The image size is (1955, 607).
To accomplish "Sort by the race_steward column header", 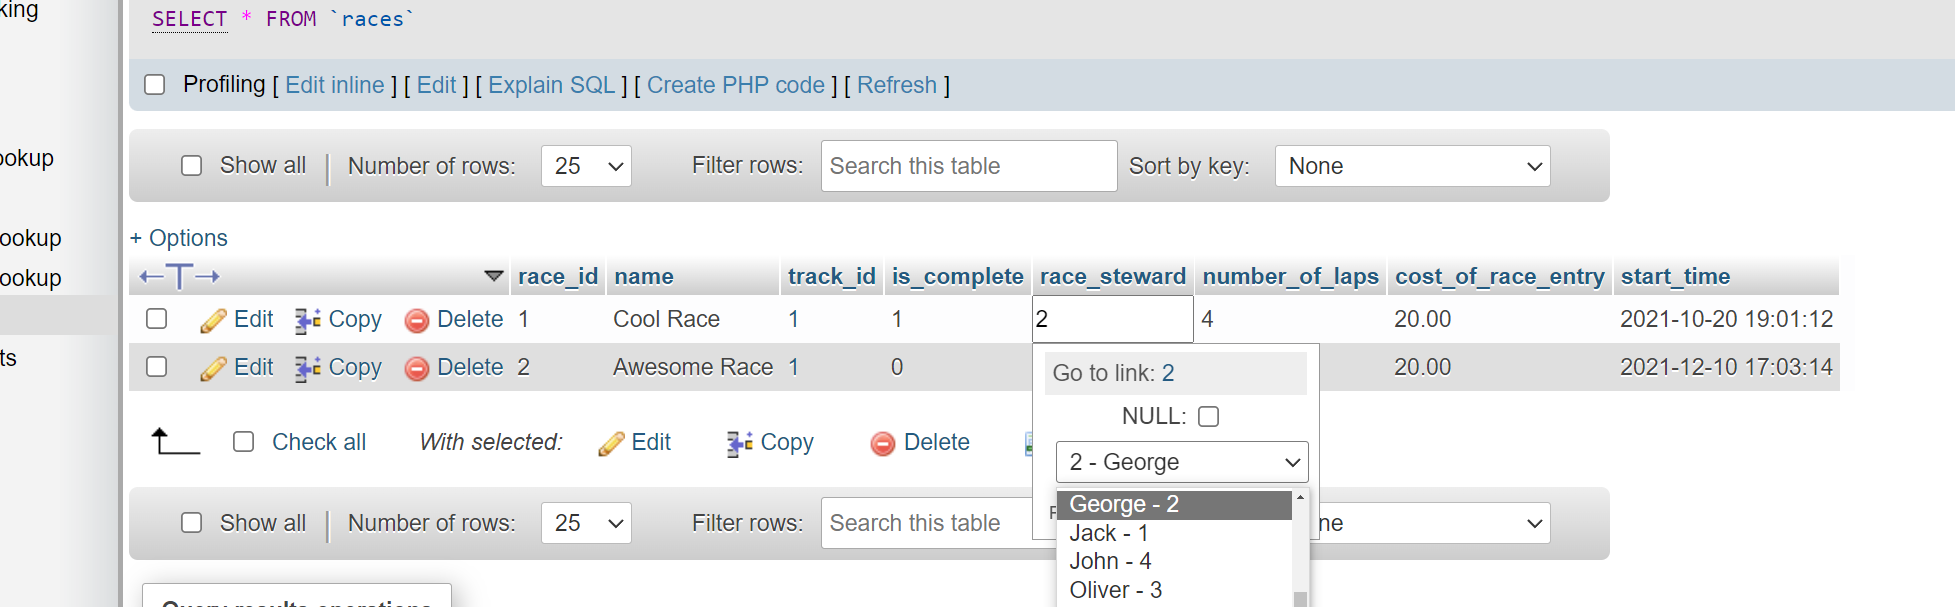I will [1113, 276].
